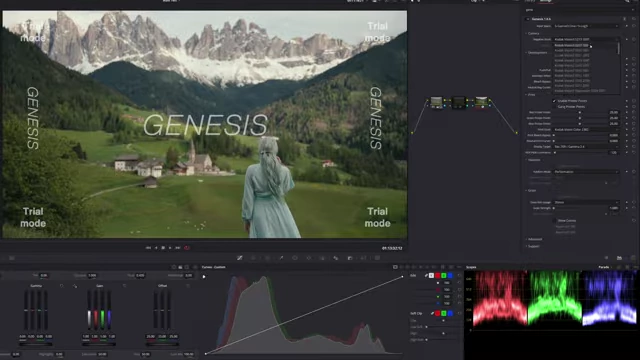This screenshot has width=640, height=360.
Task: Toggle the Genesis plugin enable switch
Action: click(528, 19)
